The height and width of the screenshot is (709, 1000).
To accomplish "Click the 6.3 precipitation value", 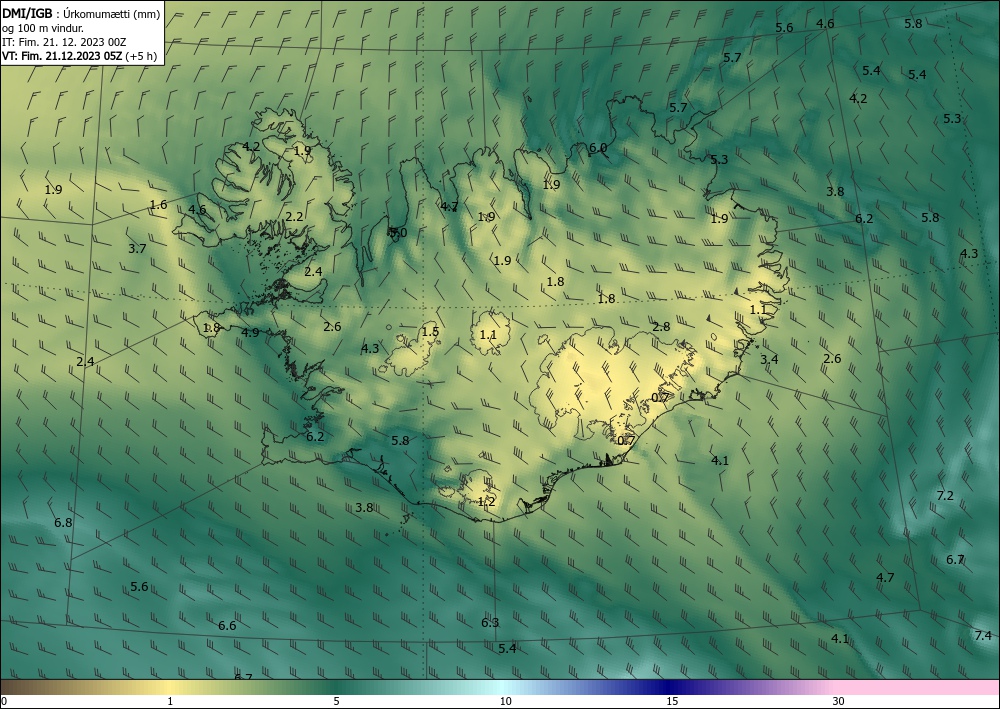I will [x=490, y=623].
